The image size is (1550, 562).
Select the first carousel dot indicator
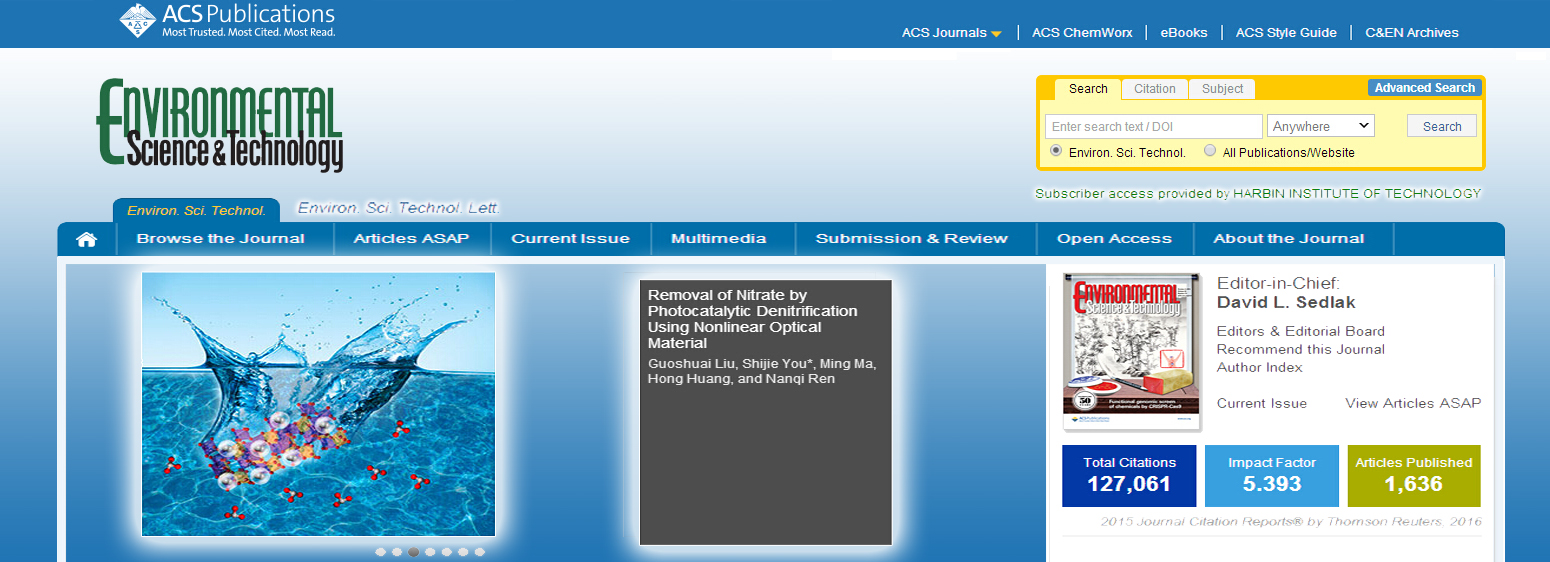380,551
